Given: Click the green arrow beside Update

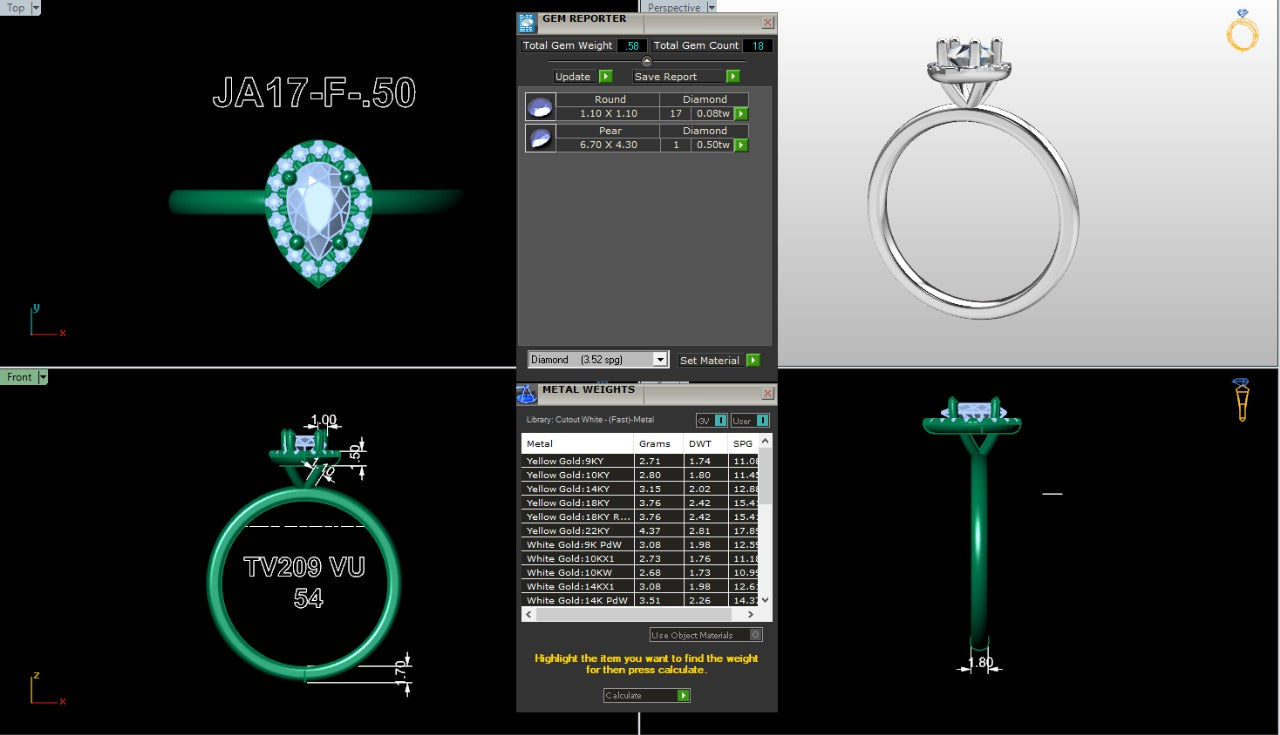Looking at the screenshot, I should coord(605,76).
